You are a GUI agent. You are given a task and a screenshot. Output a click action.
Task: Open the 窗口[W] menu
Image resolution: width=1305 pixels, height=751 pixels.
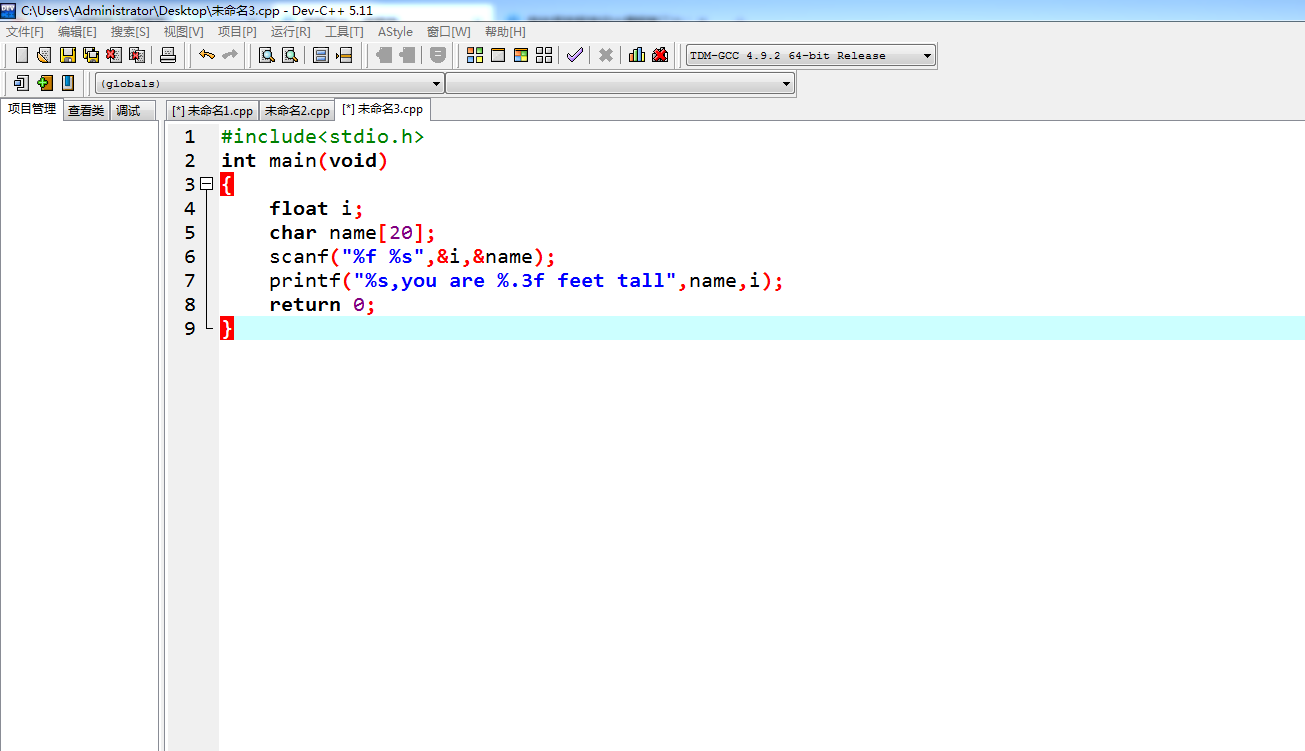[448, 32]
